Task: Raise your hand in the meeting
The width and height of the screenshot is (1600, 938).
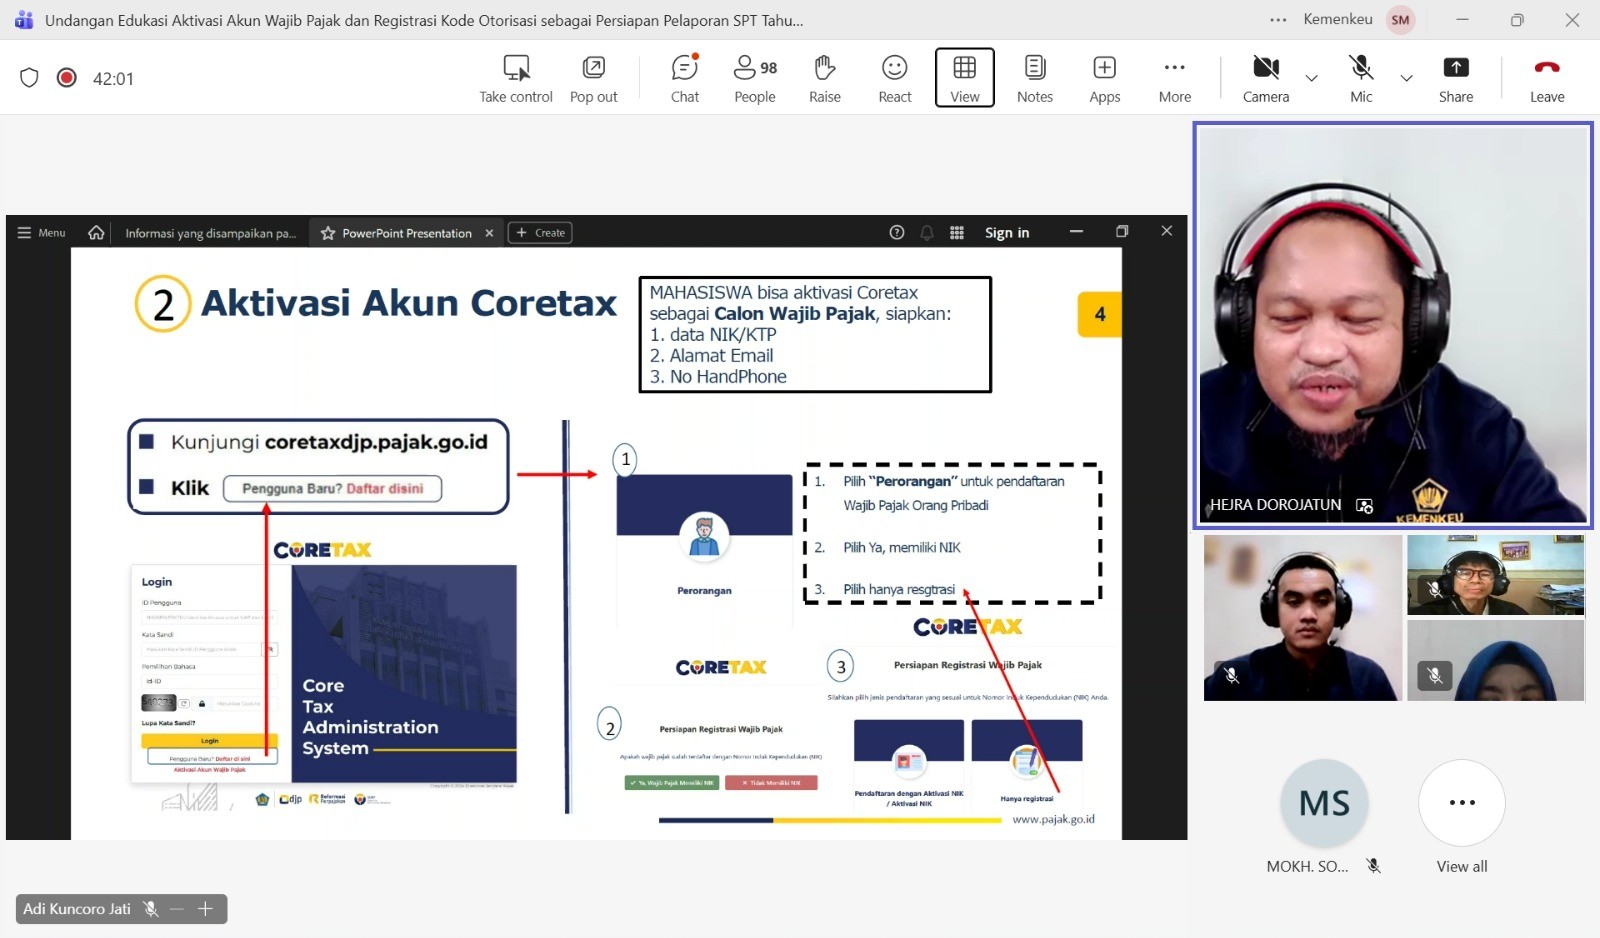Action: click(x=824, y=78)
